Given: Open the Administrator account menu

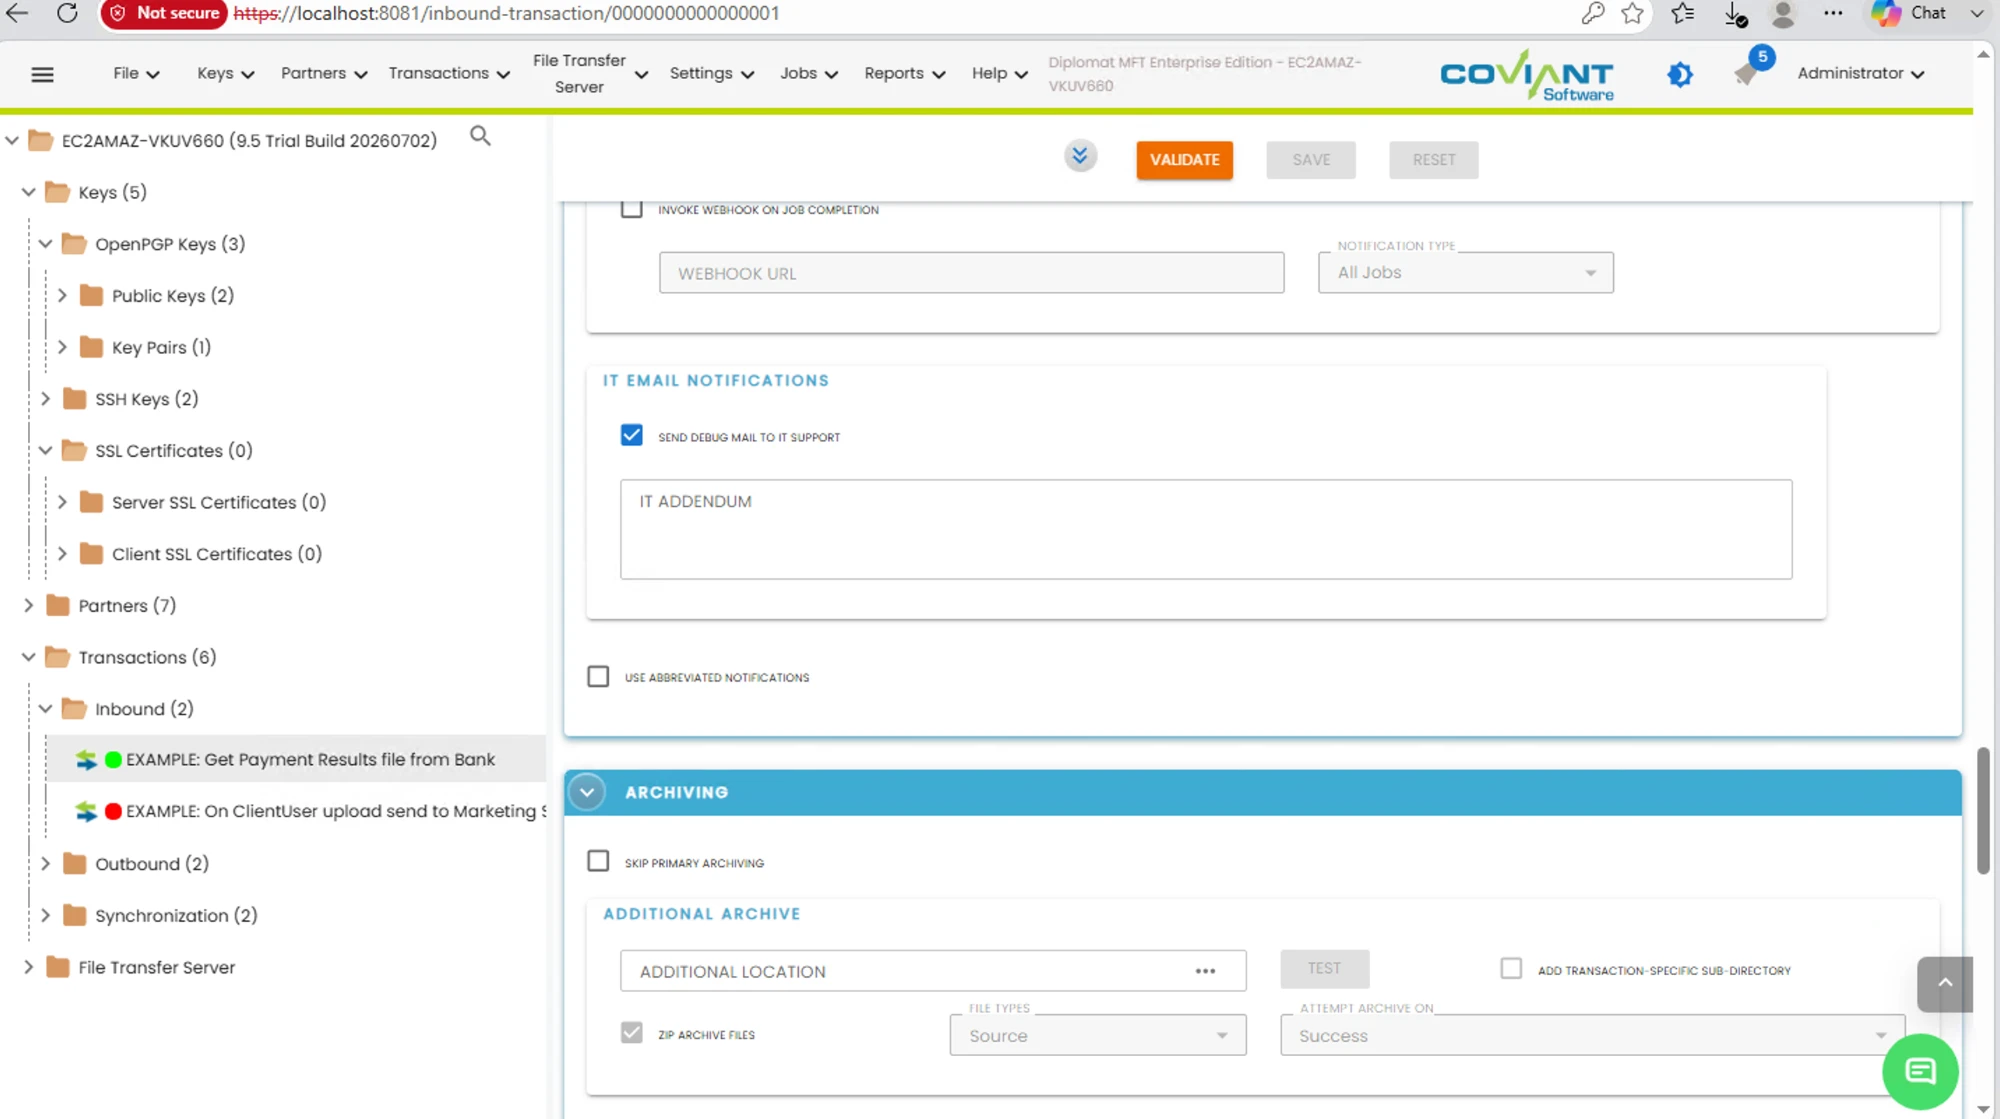Looking at the screenshot, I should [1860, 73].
